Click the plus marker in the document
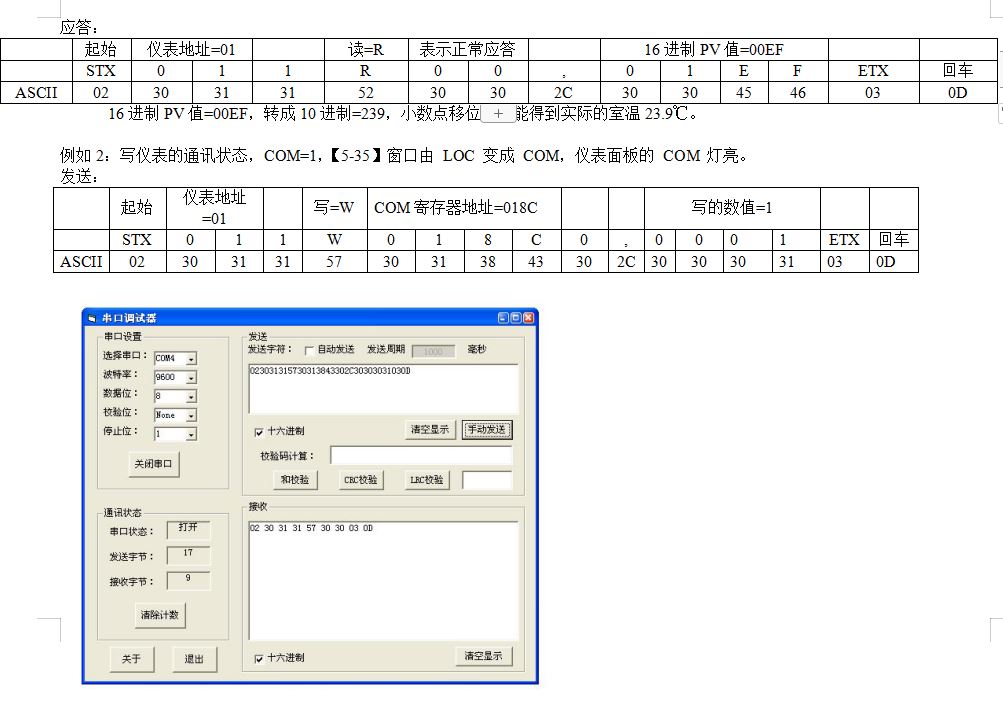The height and width of the screenshot is (702, 1003). [498, 114]
